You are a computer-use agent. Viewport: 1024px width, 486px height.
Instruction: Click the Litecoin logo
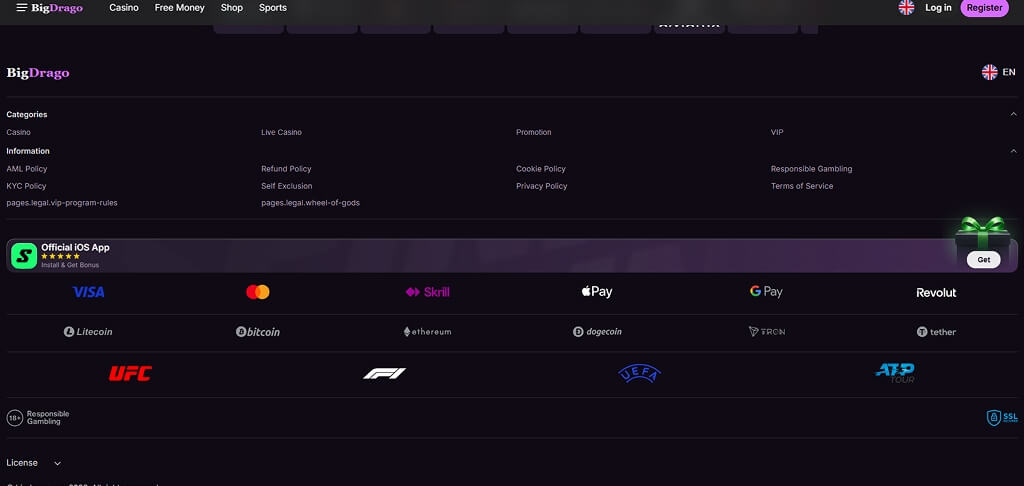pos(88,332)
